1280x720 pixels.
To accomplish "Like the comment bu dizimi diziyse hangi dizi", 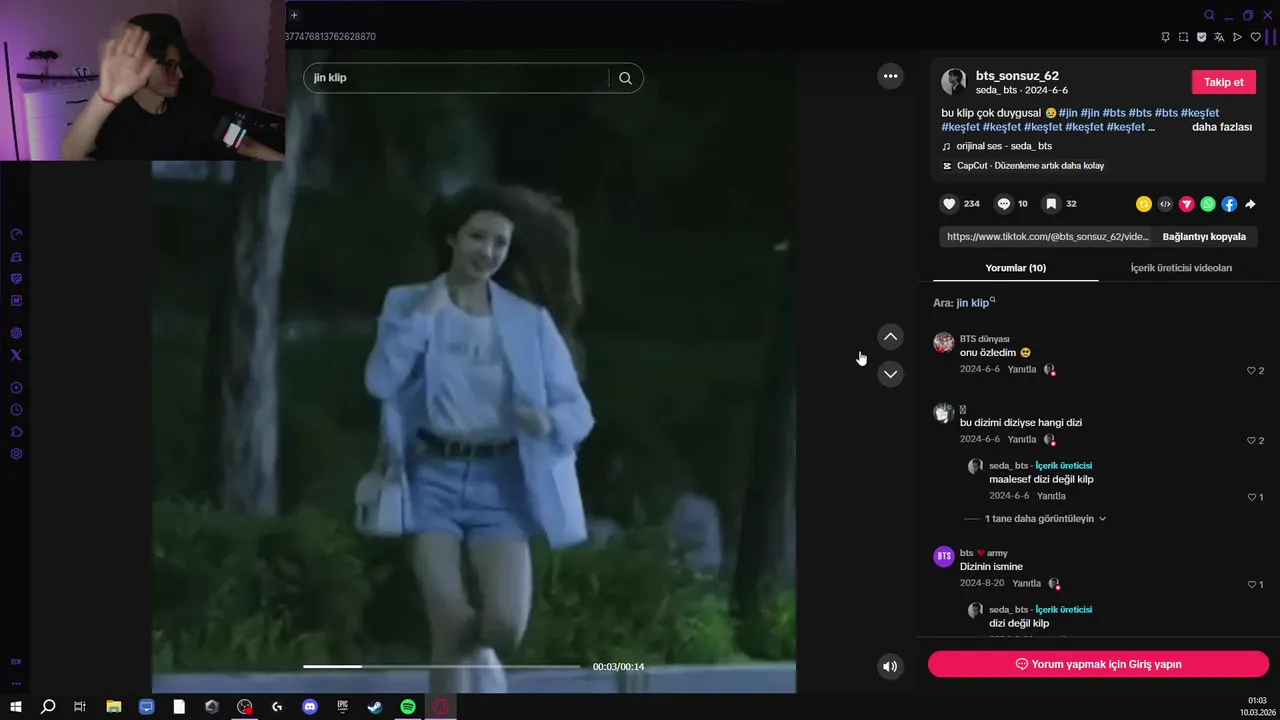I will click(x=1251, y=441).
